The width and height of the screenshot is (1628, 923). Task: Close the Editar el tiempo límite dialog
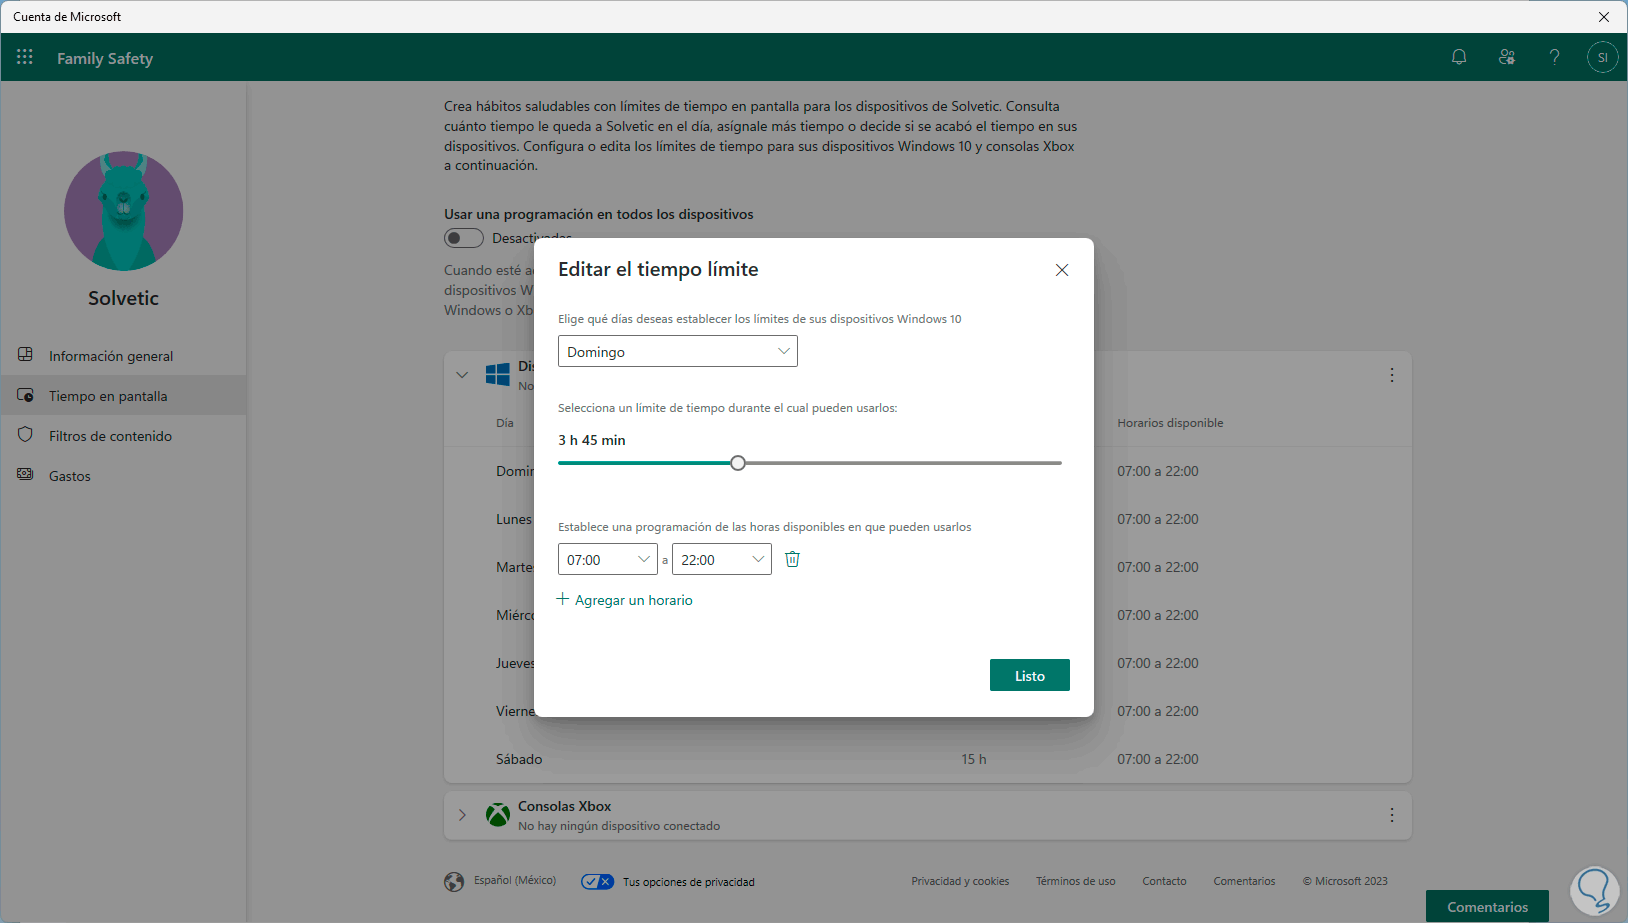[1062, 270]
